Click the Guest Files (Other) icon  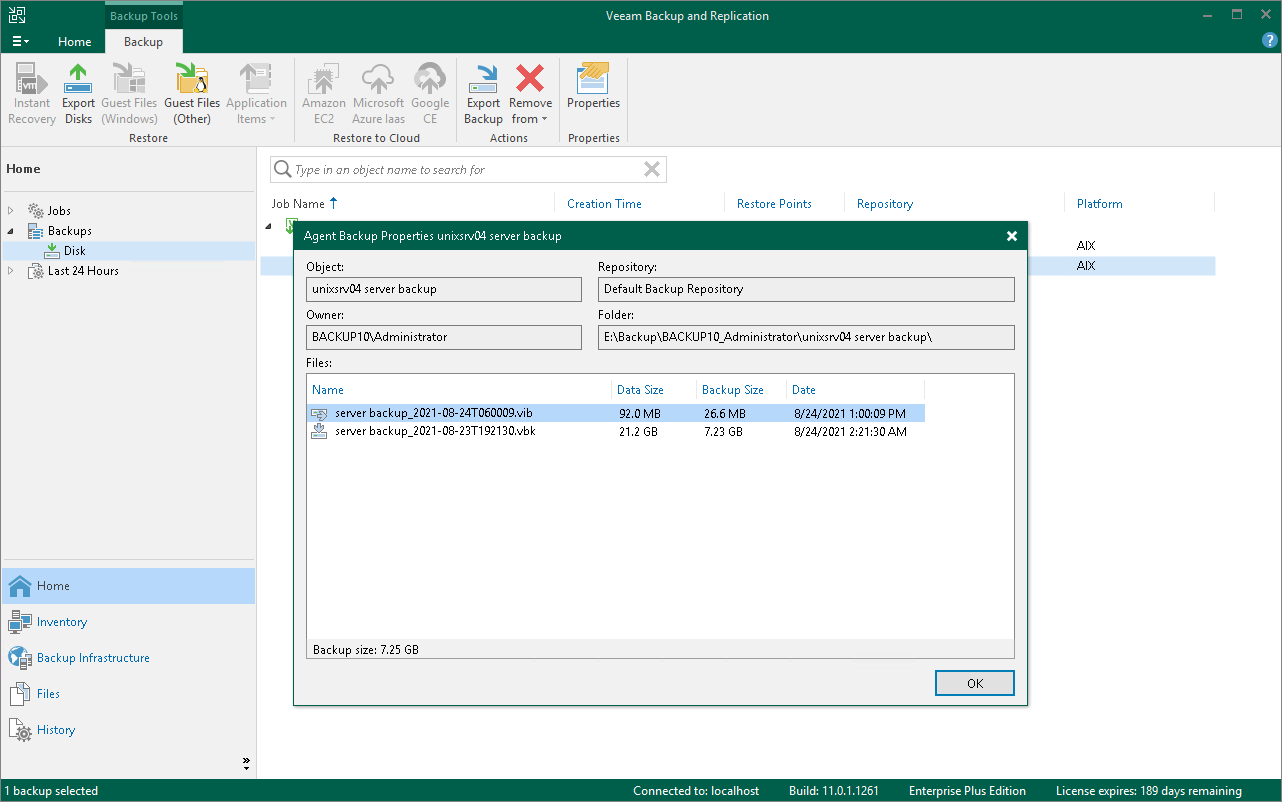click(192, 94)
